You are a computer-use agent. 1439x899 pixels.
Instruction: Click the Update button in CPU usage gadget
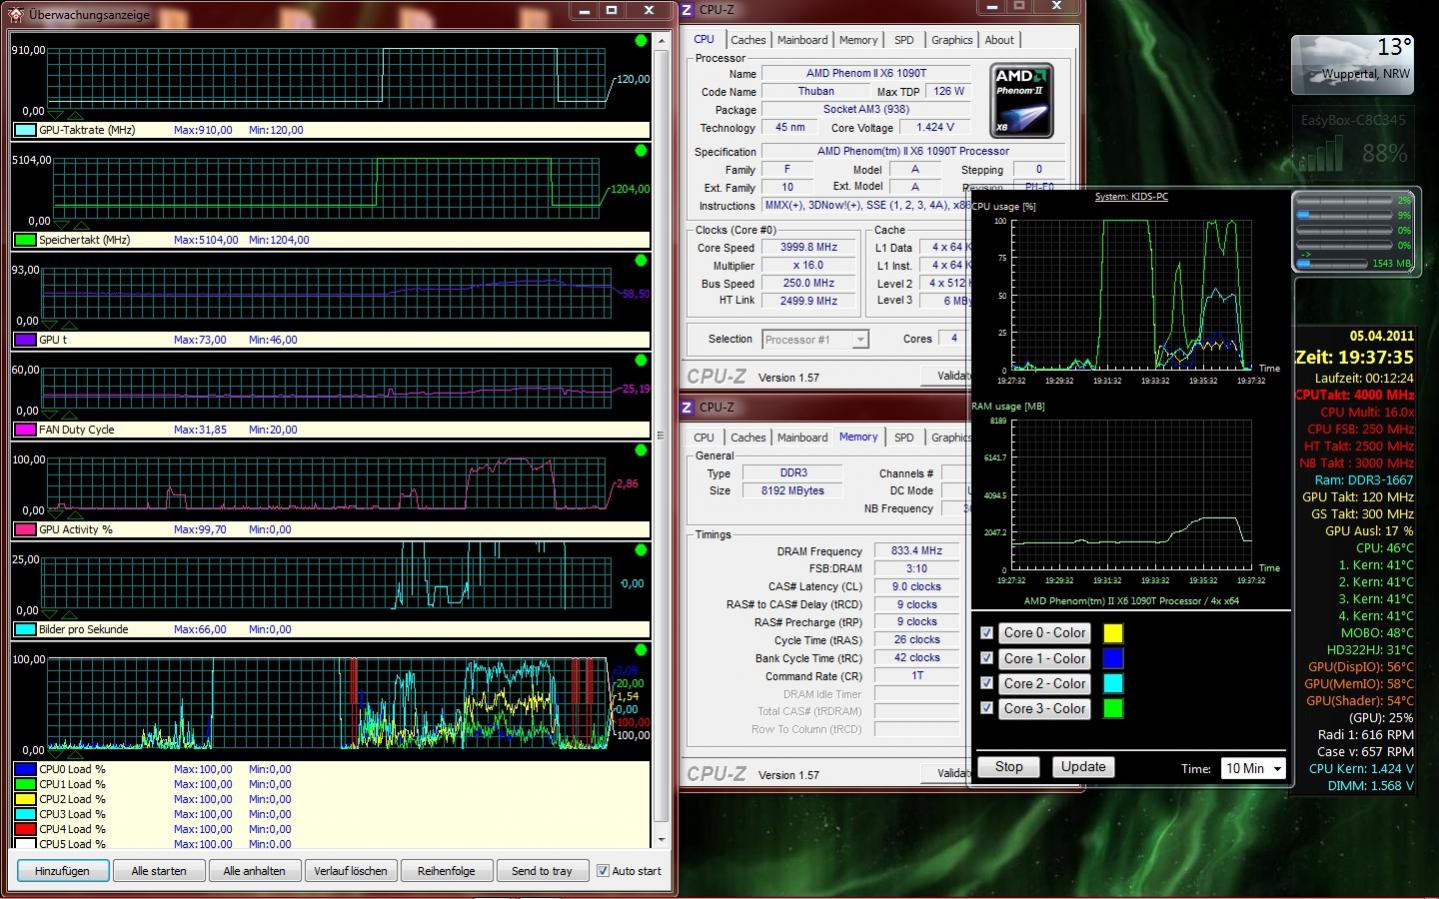click(1083, 767)
